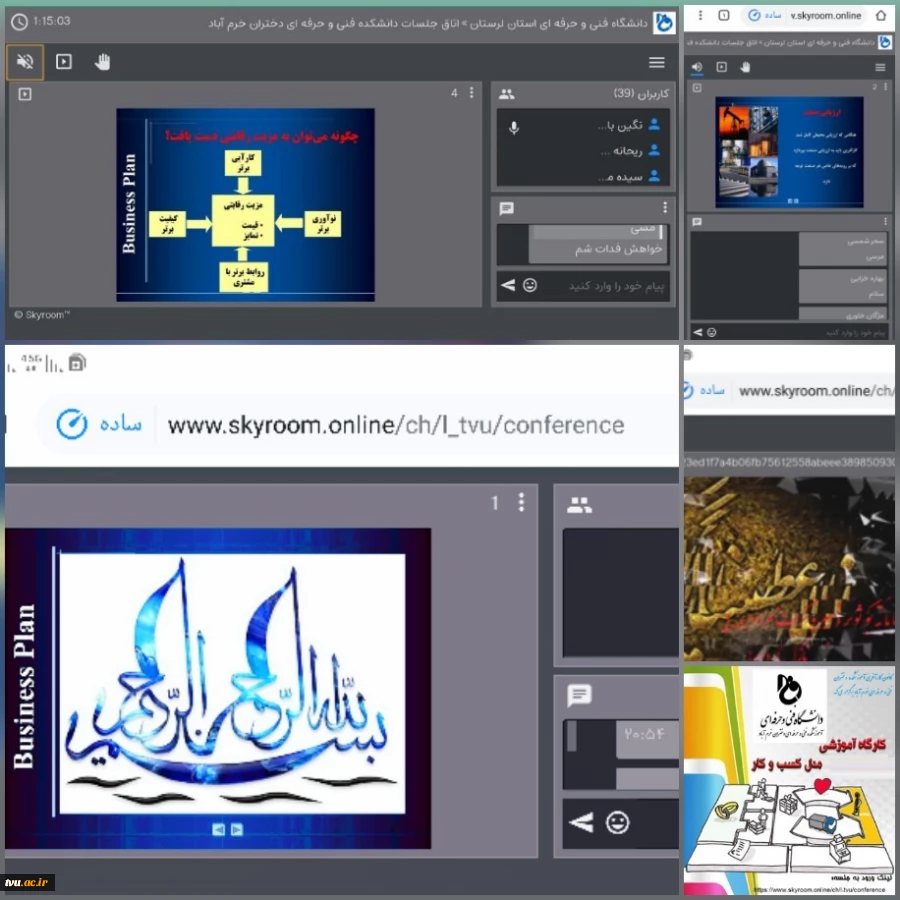
Task: Click the clock icon beside the 1:15:03 timer
Action: (19, 18)
